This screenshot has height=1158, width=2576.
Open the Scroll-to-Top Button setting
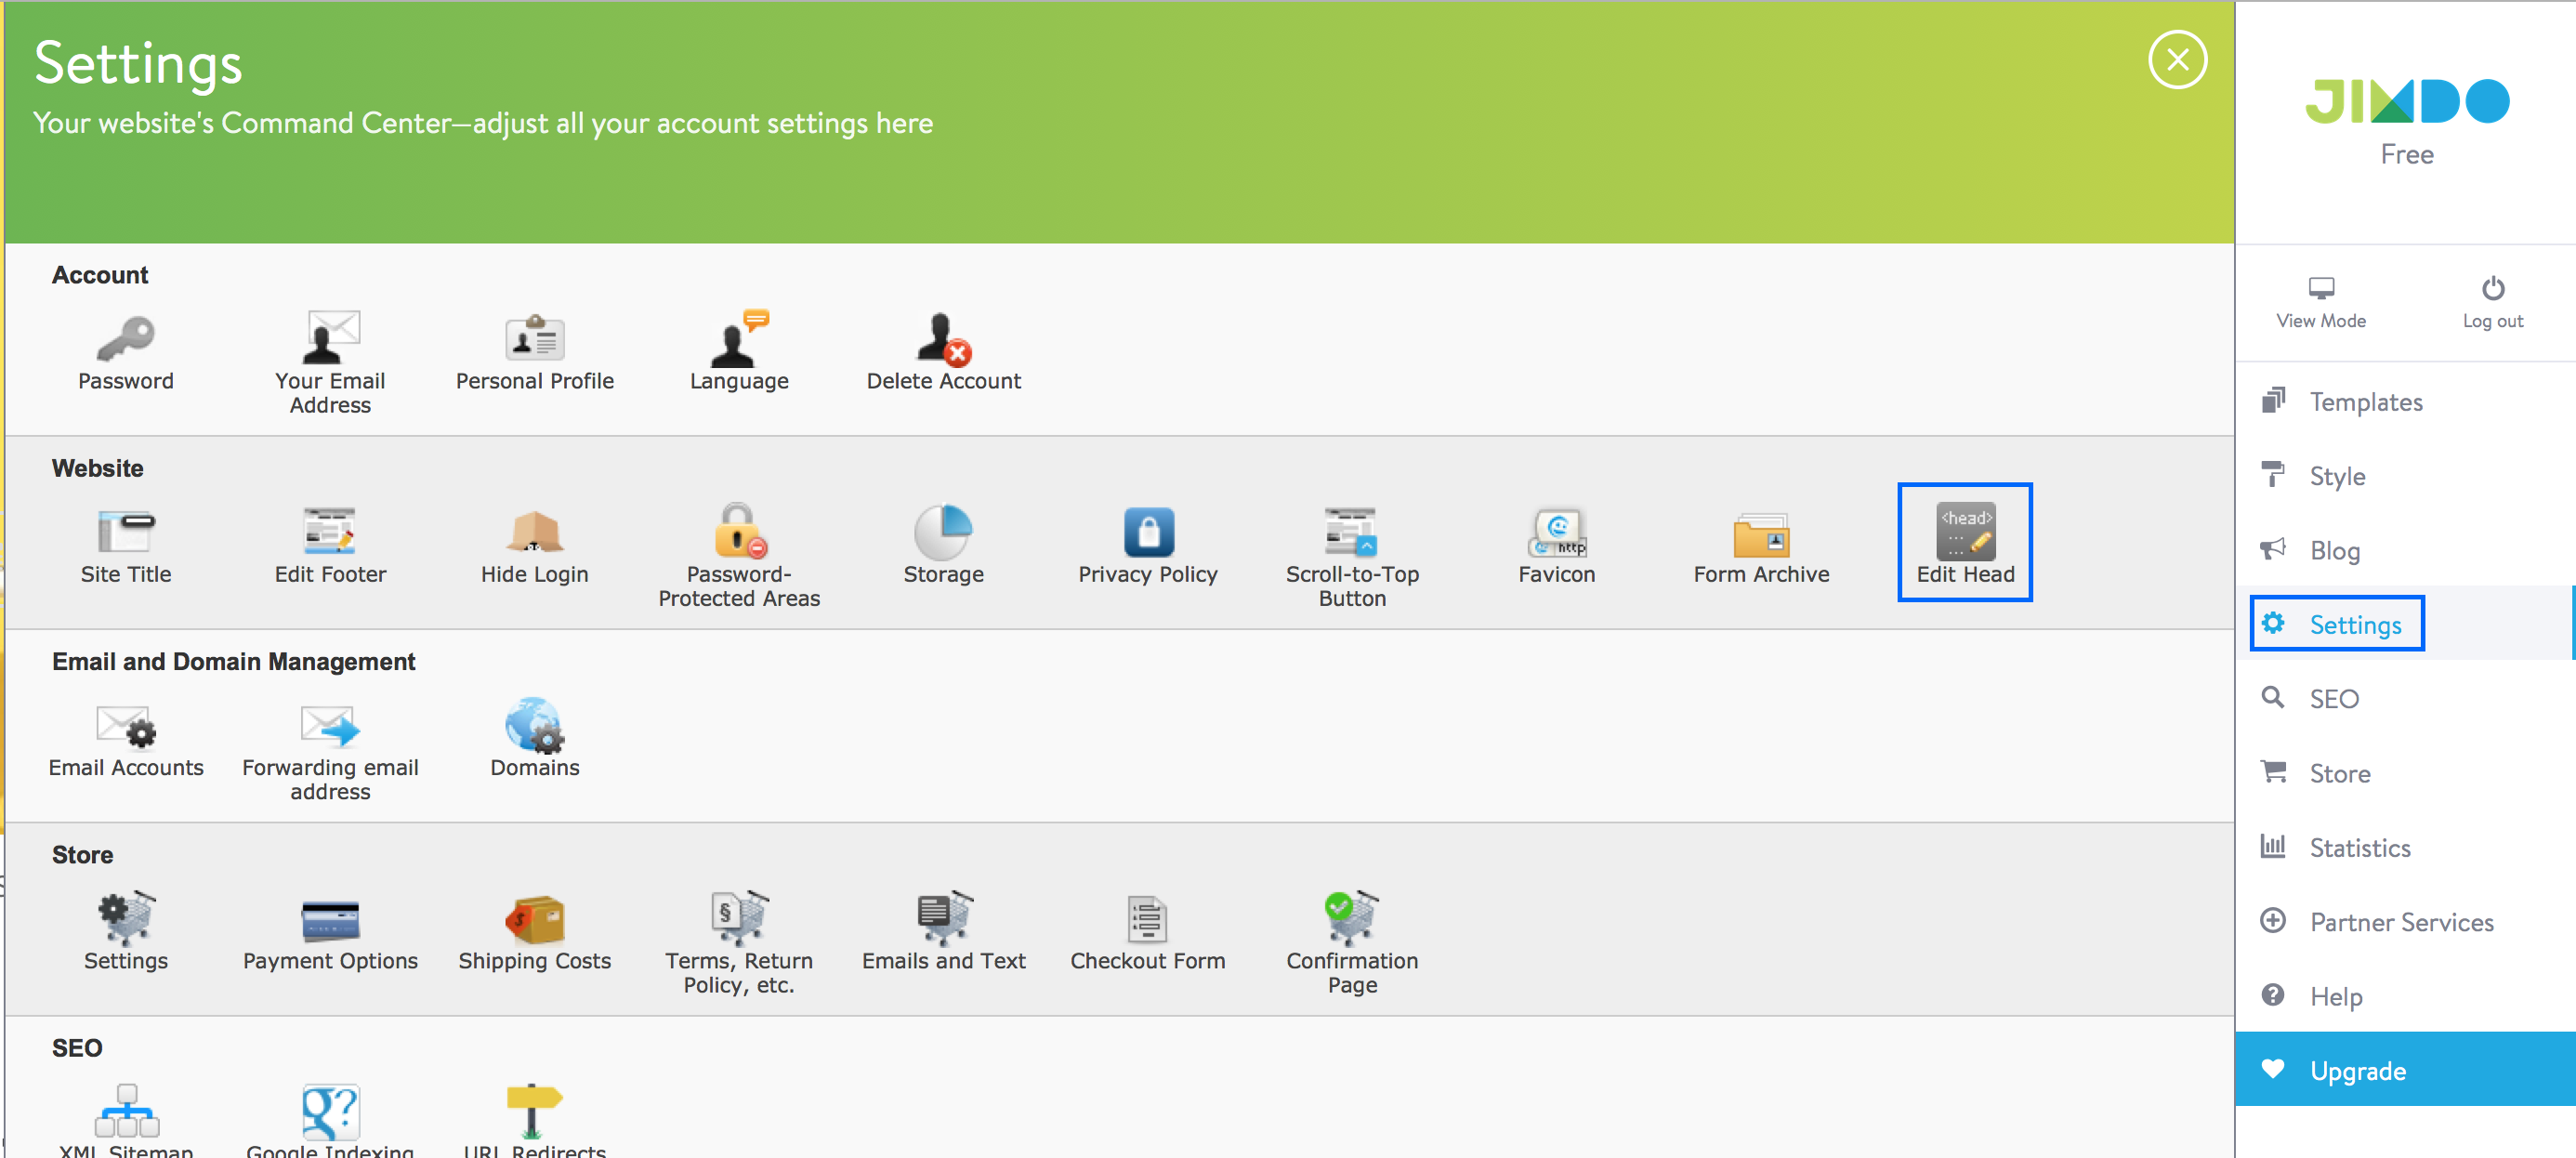point(1351,533)
